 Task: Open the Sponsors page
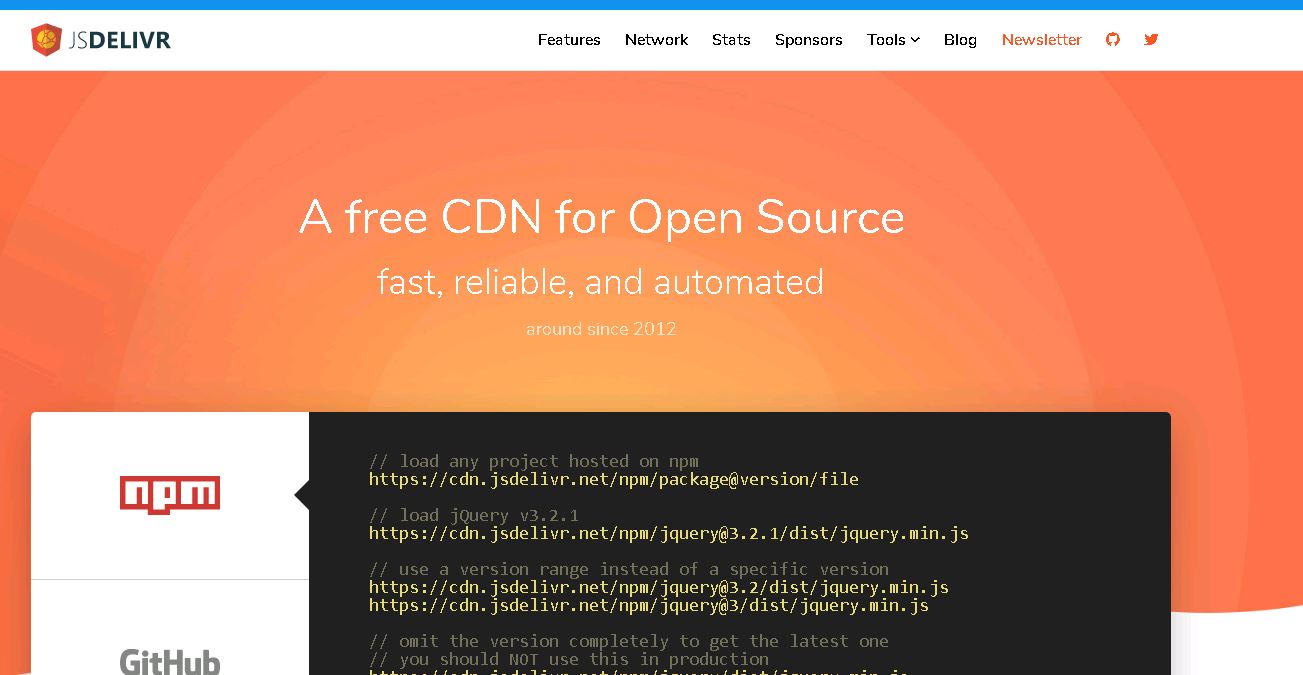click(x=808, y=40)
